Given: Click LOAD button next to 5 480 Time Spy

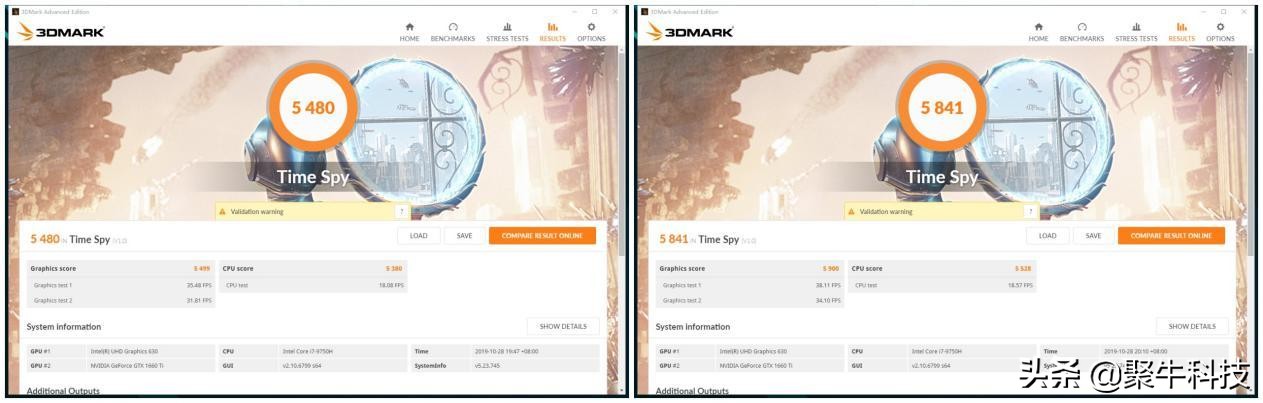Looking at the screenshot, I should pyautogui.click(x=418, y=236).
